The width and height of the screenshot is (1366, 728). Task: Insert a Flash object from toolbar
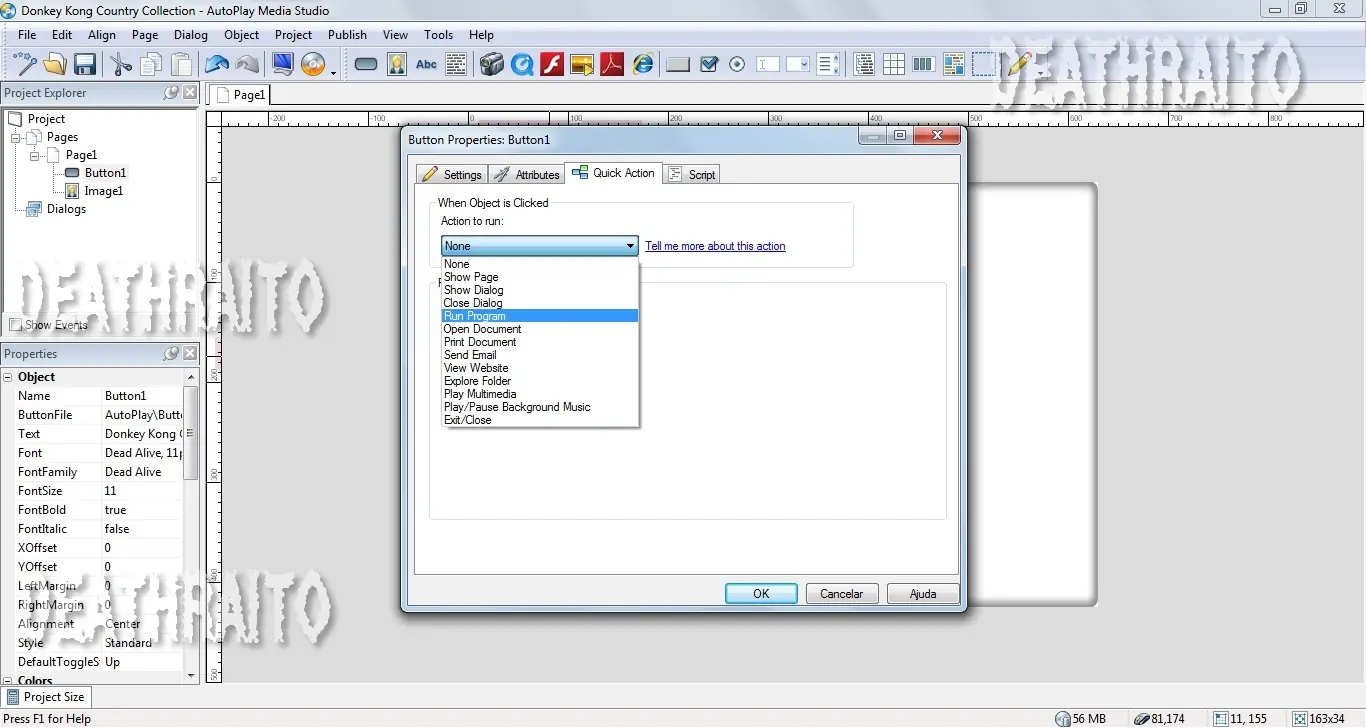tap(552, 65)
